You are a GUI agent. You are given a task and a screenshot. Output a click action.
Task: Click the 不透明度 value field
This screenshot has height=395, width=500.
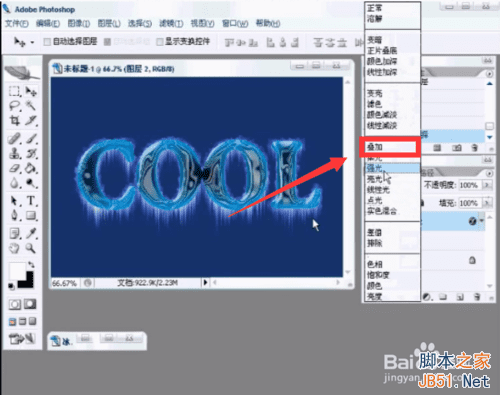tap(471, 185)
